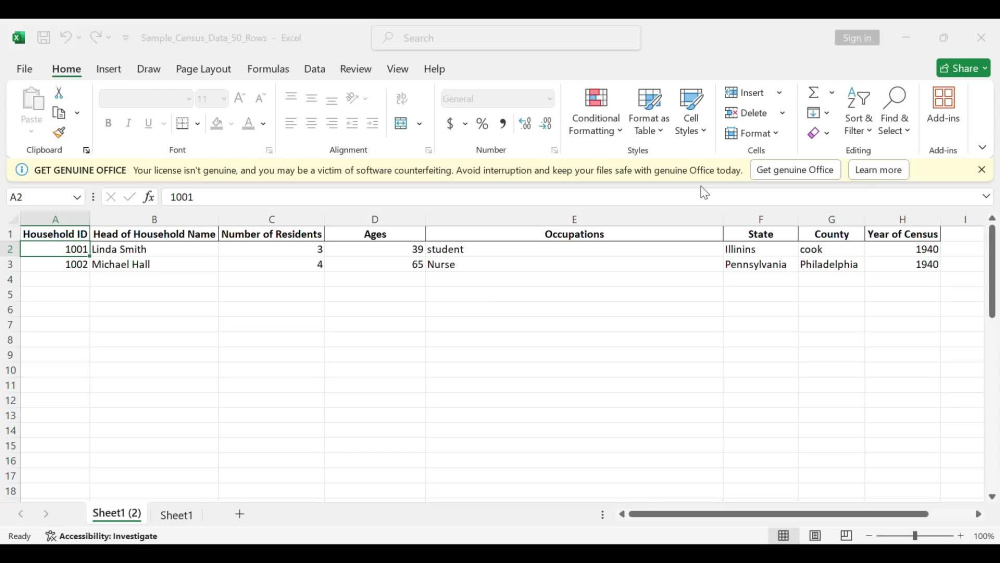Click the Merge & Center icon
Screen dimensions: 1000x563
tap(401, 123)
